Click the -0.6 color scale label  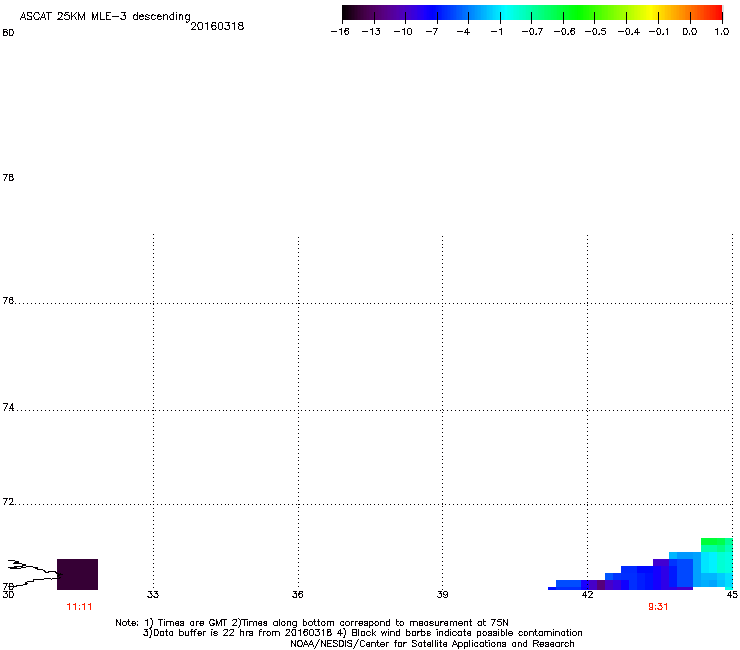click(x=564, y=32)
